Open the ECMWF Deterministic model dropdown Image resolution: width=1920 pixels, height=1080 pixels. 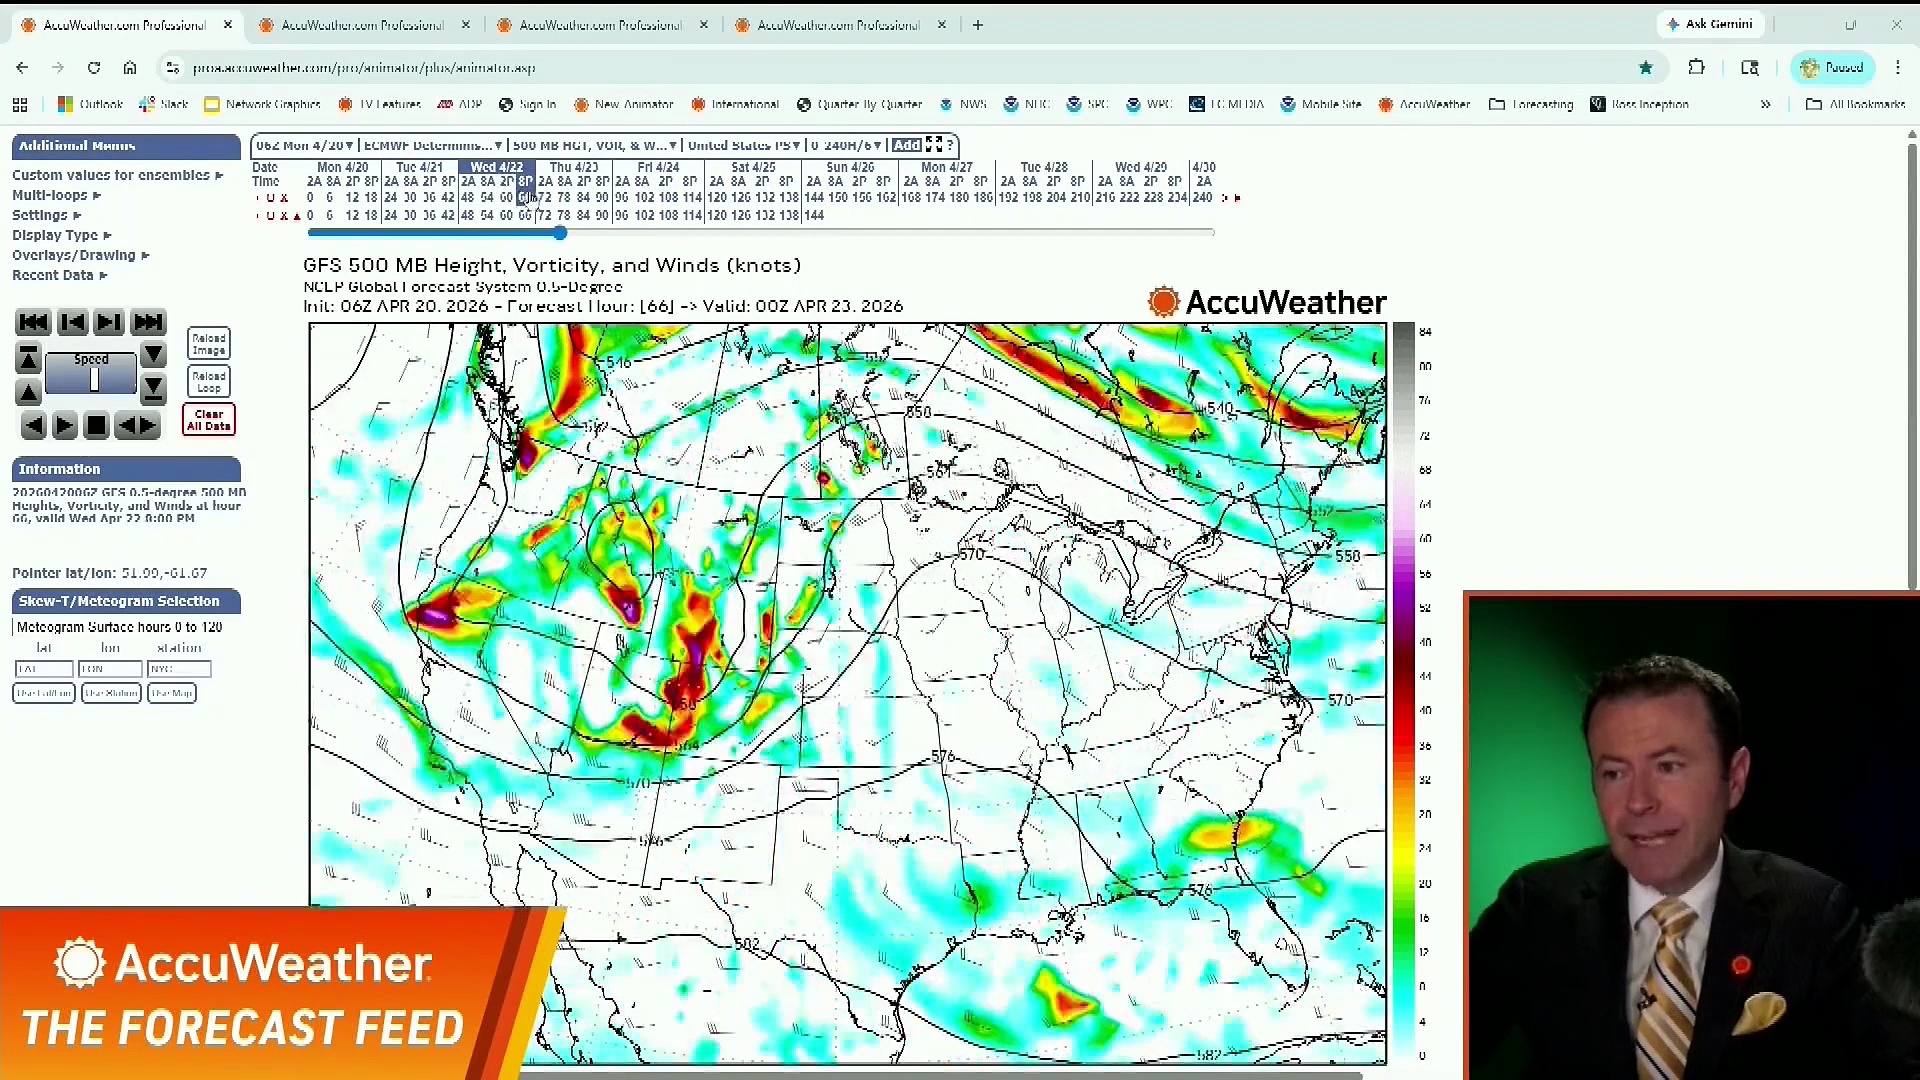coord(432,145)
